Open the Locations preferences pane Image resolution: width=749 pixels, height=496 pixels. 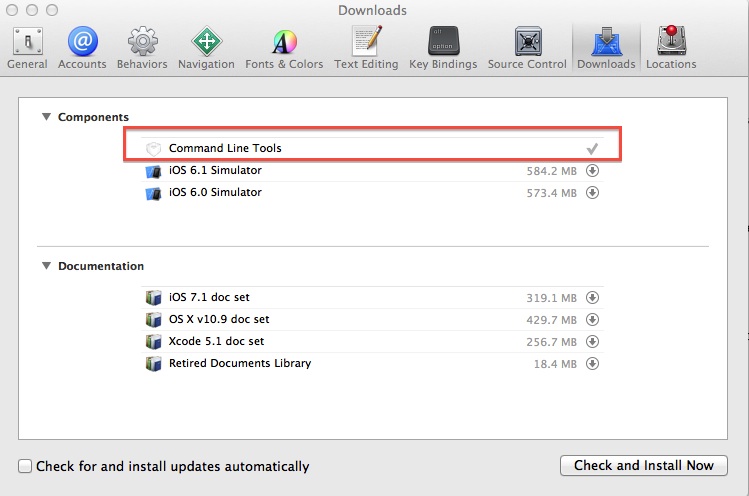(671, 47)
